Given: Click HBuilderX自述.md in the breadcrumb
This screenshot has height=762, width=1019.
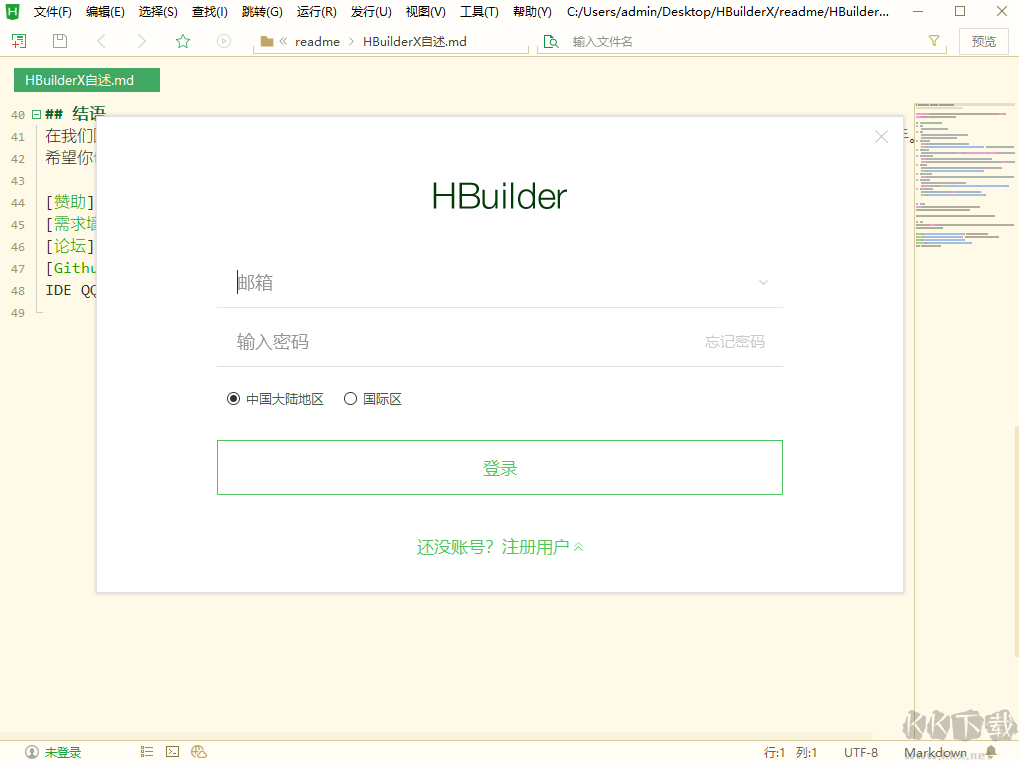Looking at the screenshot, I should point(415,42).
